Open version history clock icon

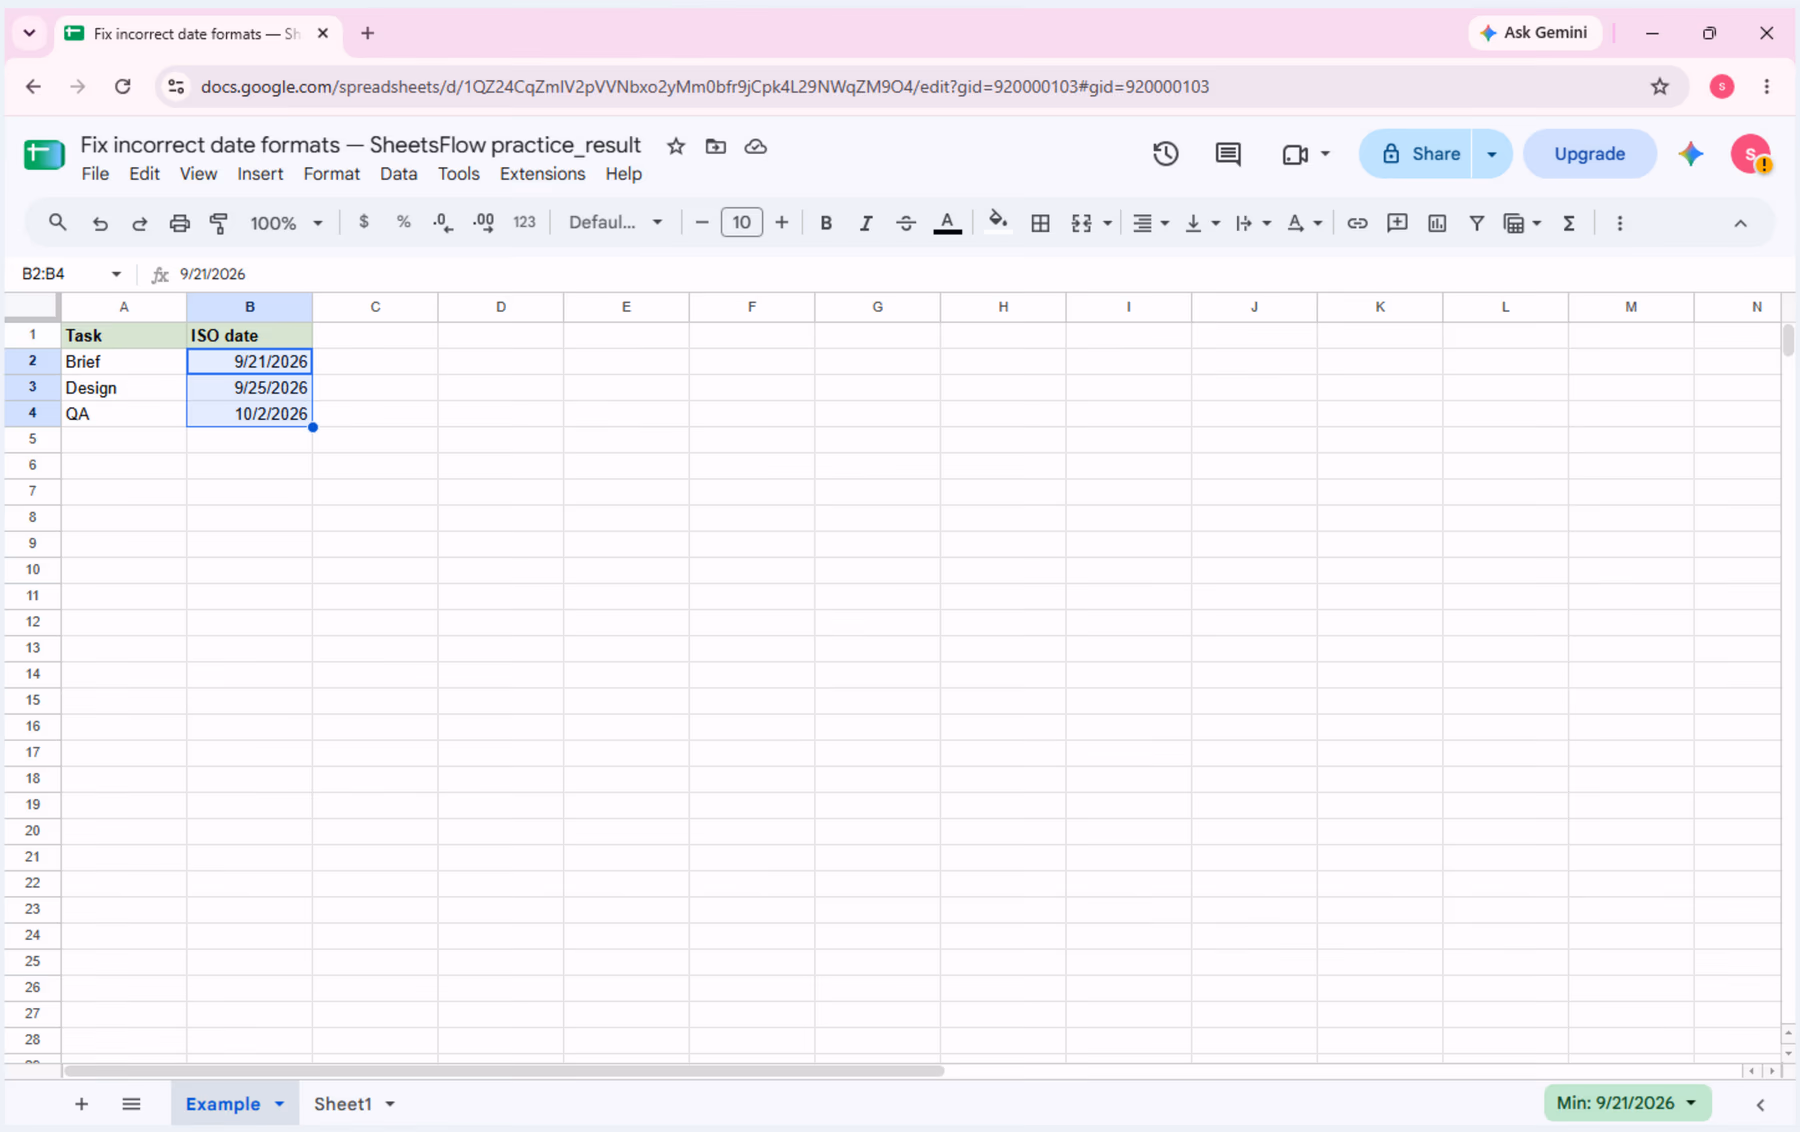[x=1165, y=154]
